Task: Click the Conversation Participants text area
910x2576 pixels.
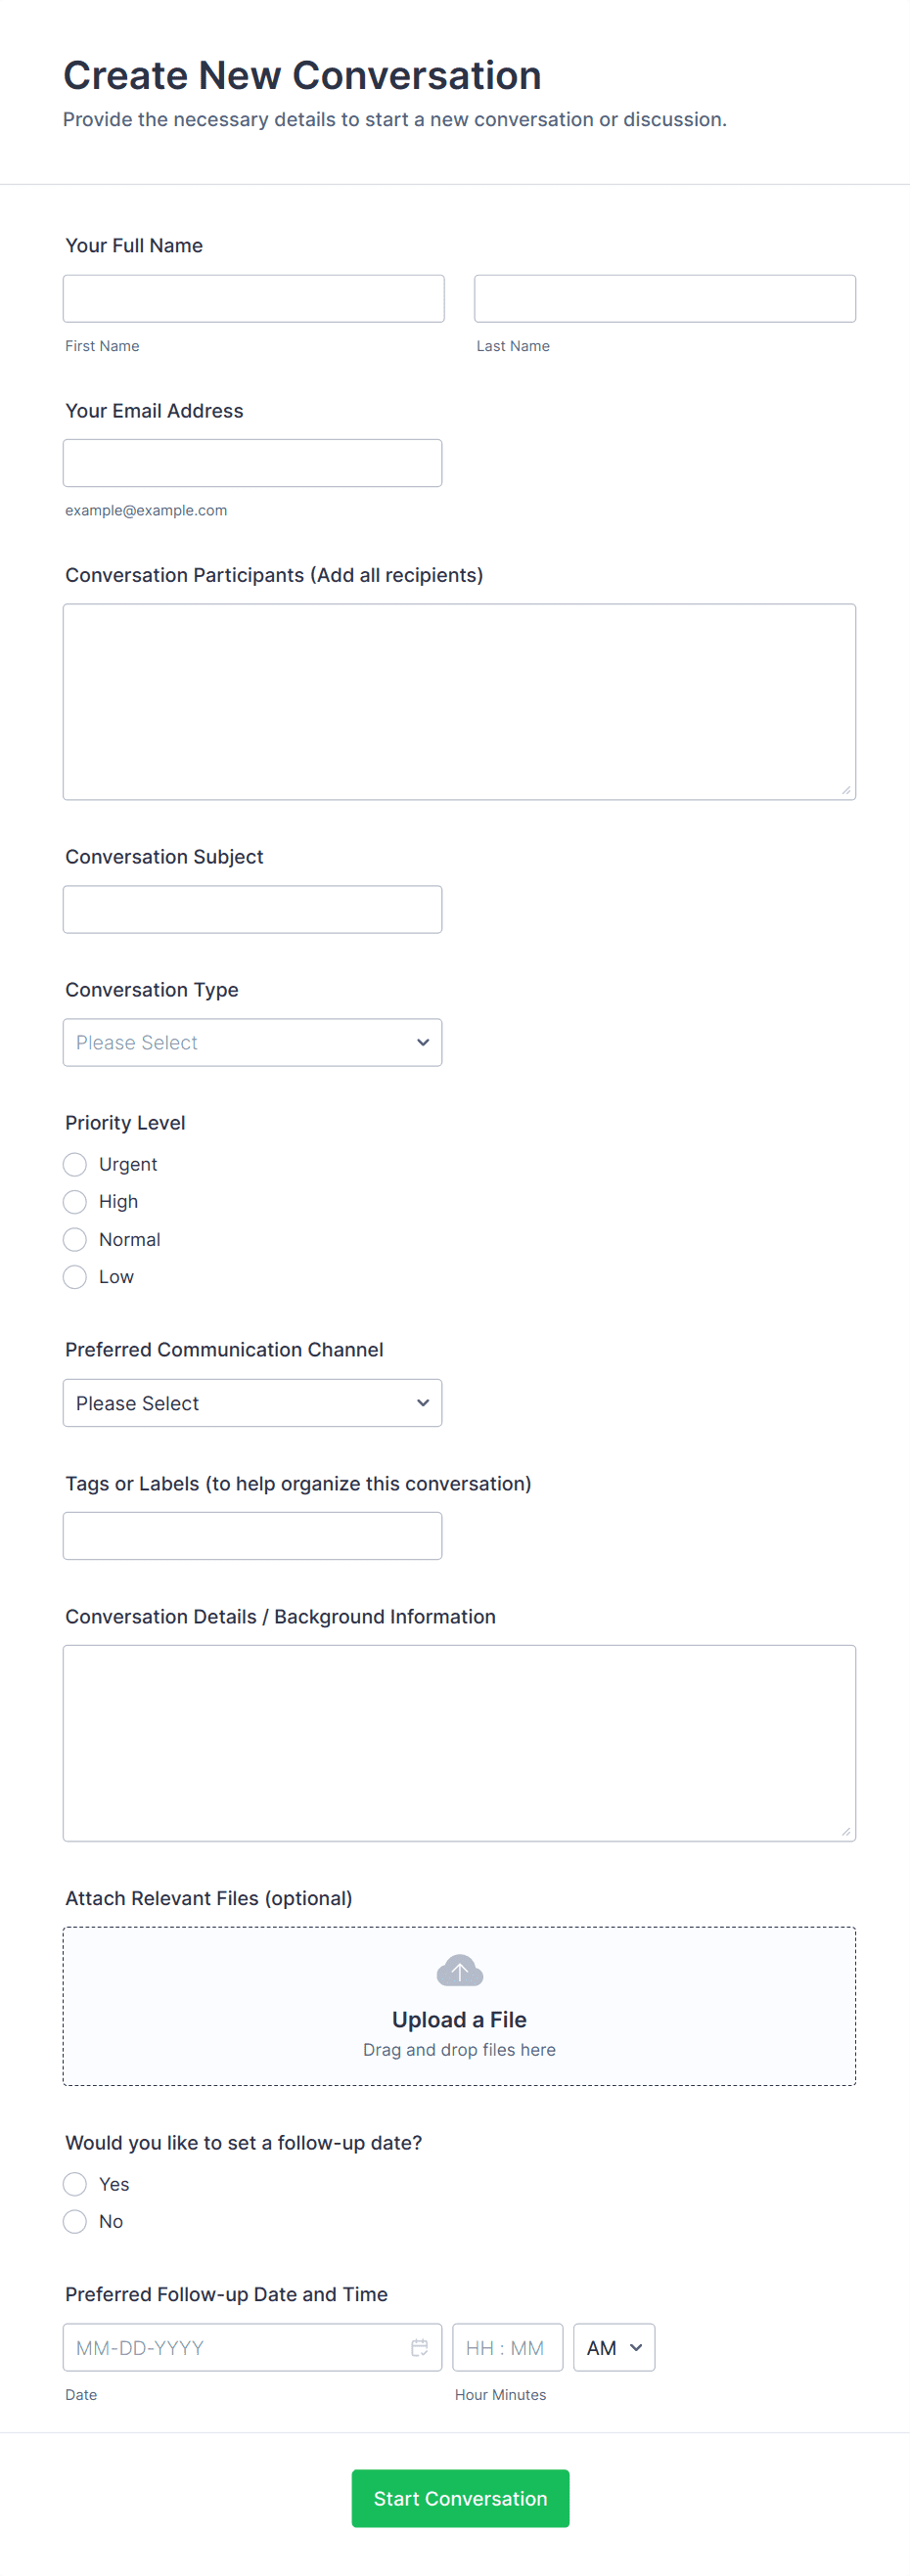Action: coord(459,701)
